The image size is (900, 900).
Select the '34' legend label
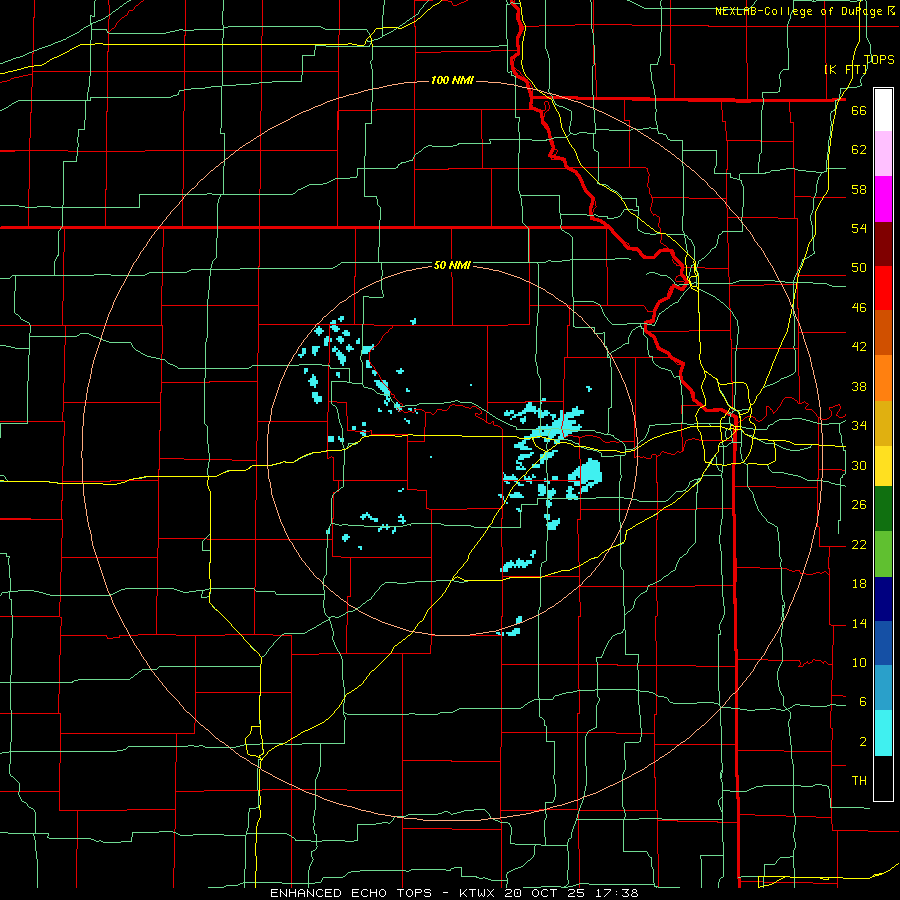click(859, 426)
